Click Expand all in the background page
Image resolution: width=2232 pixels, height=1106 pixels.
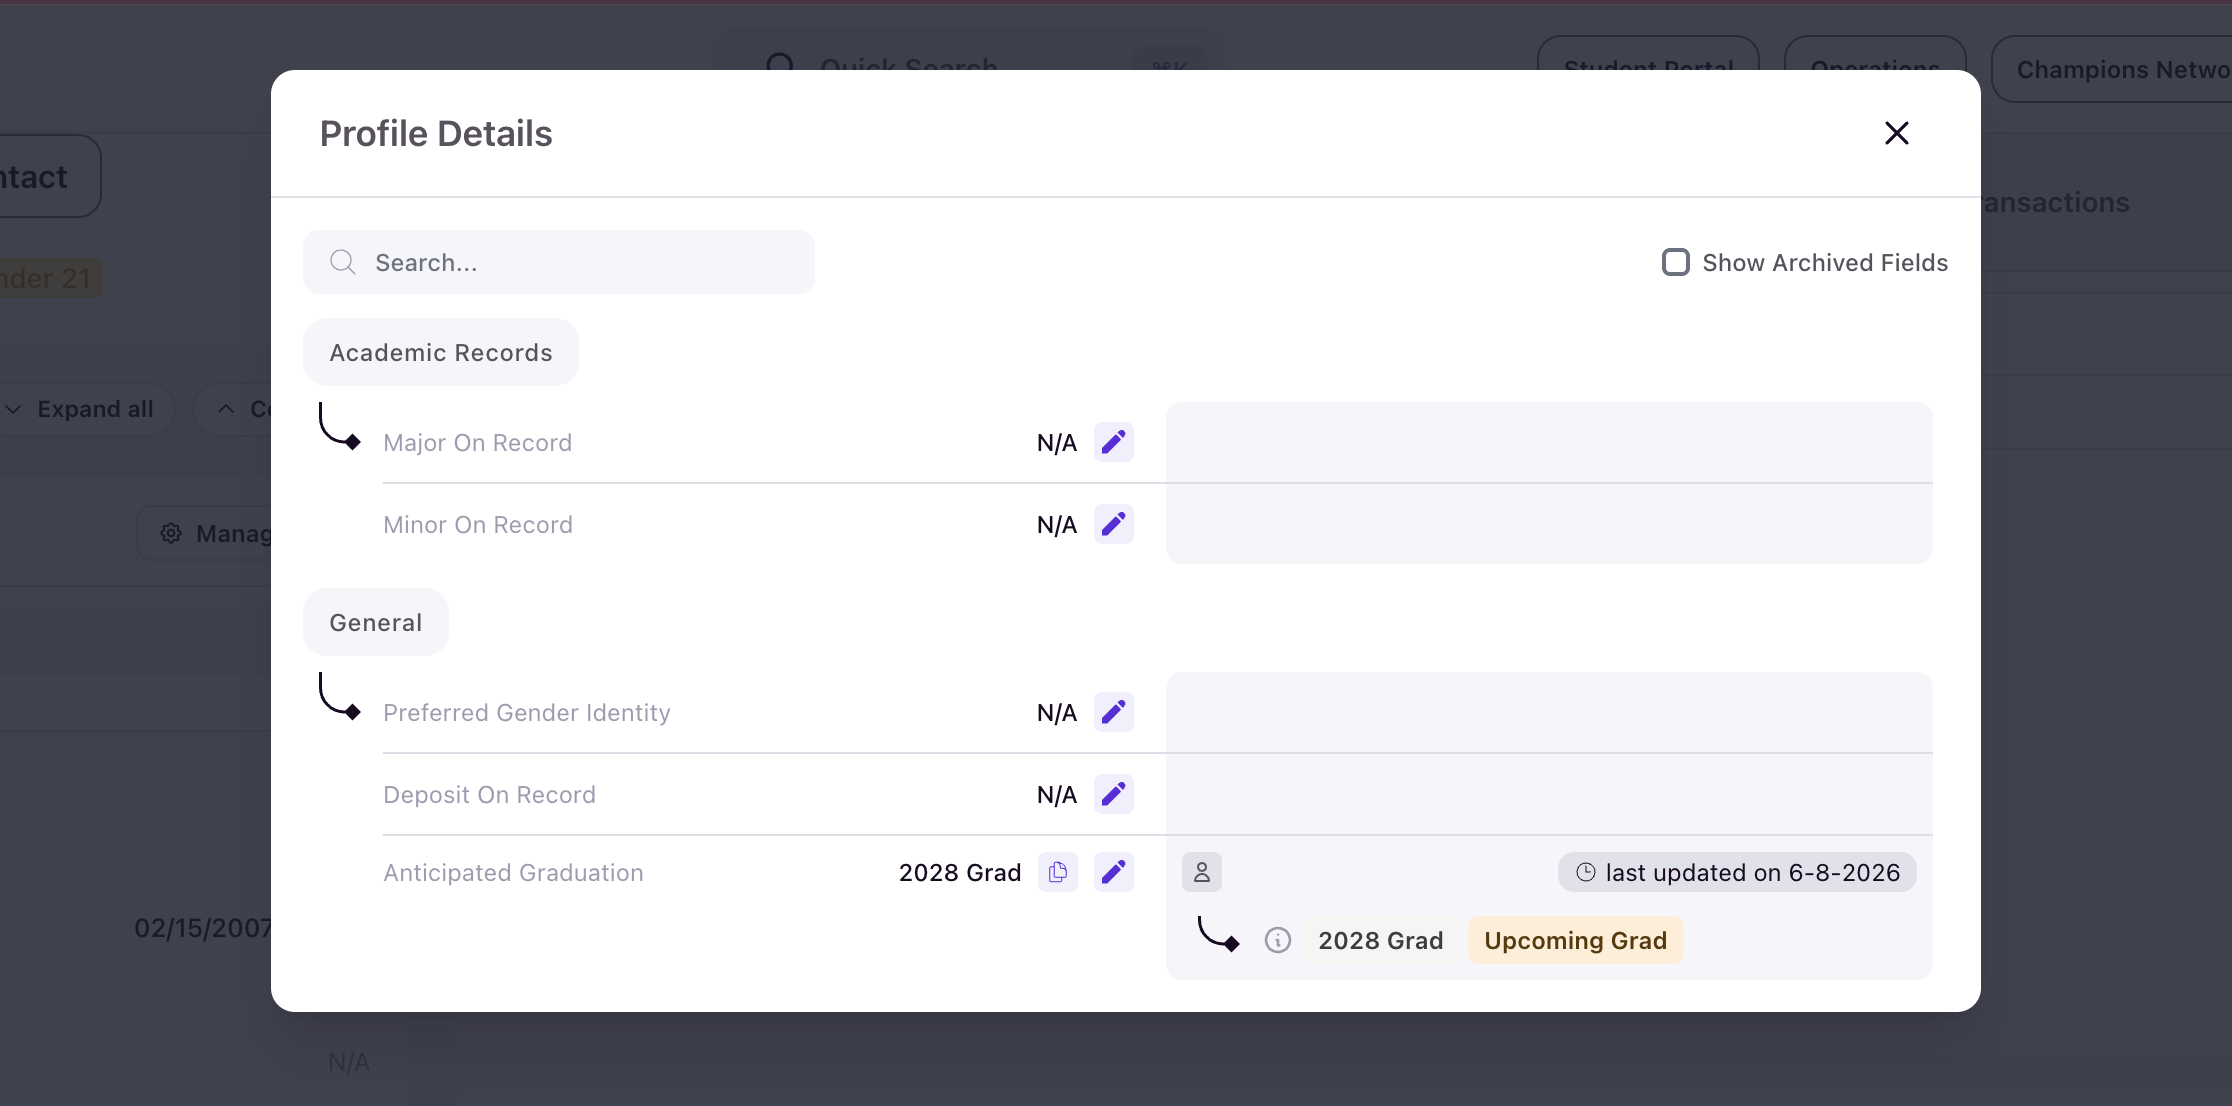(87, 409)
